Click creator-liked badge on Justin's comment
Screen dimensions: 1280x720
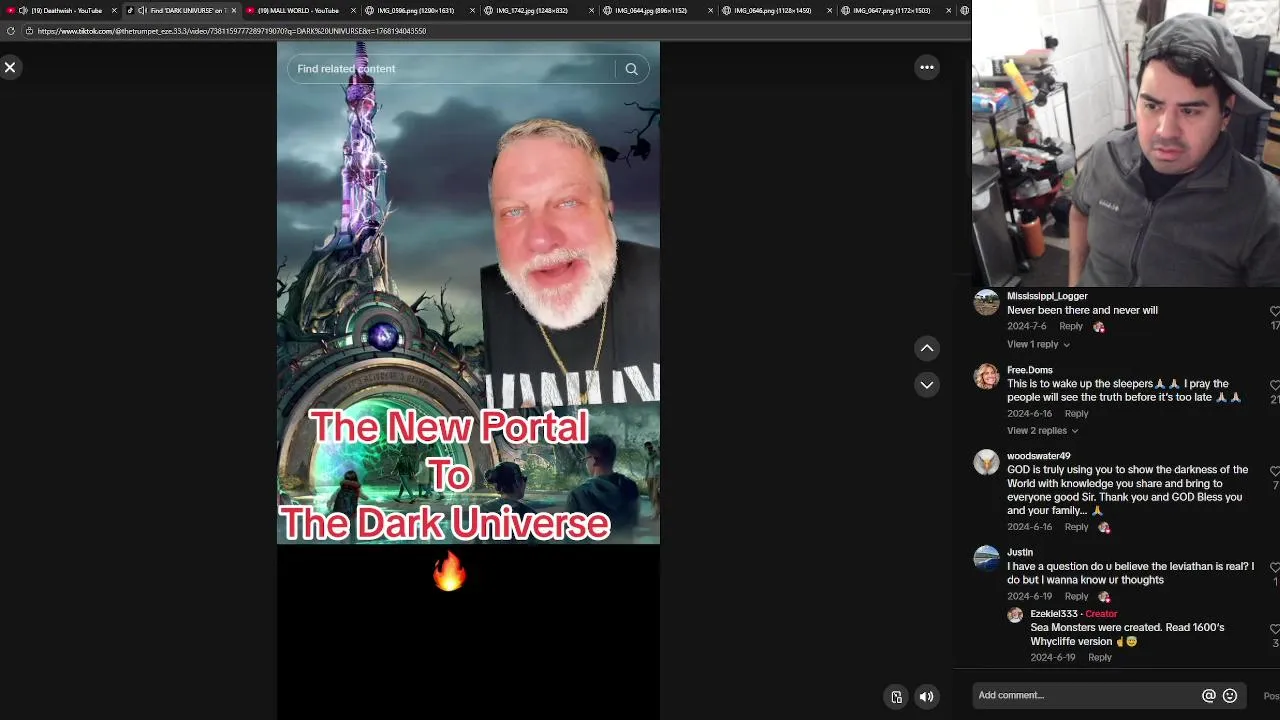point(1104,598)
